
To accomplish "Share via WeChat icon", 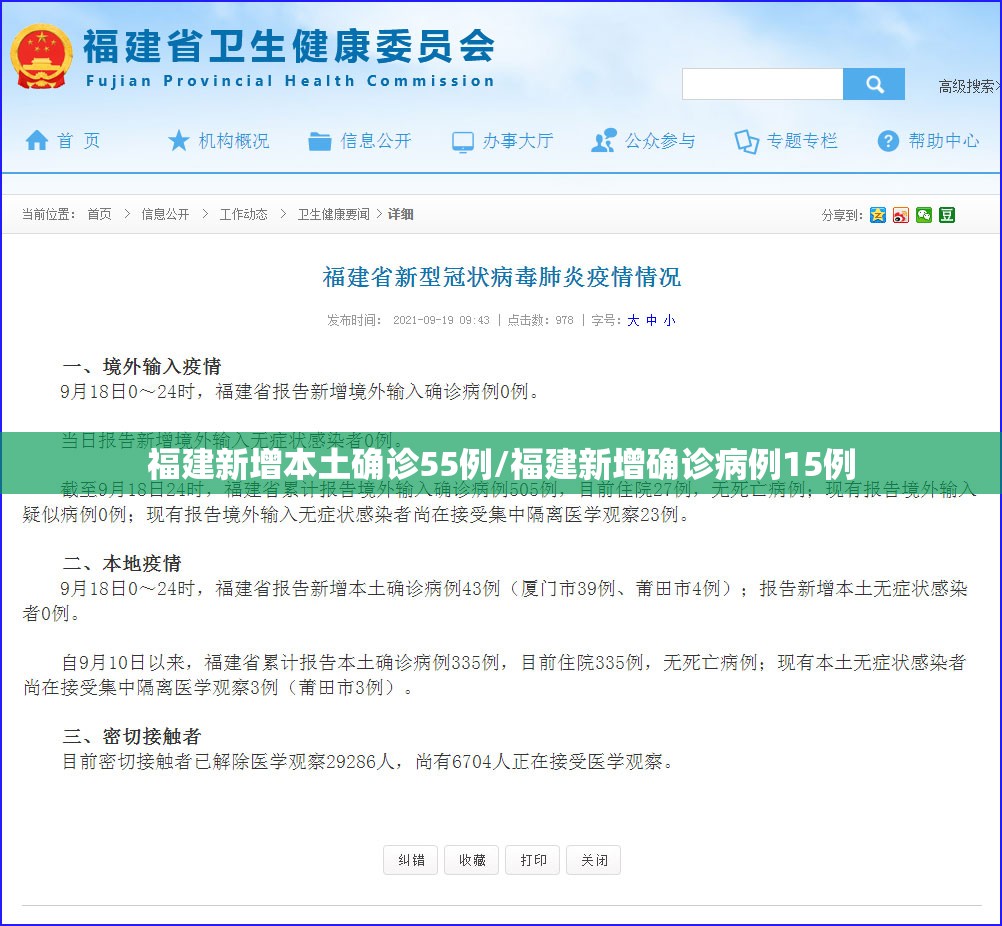I will (924, 215).
